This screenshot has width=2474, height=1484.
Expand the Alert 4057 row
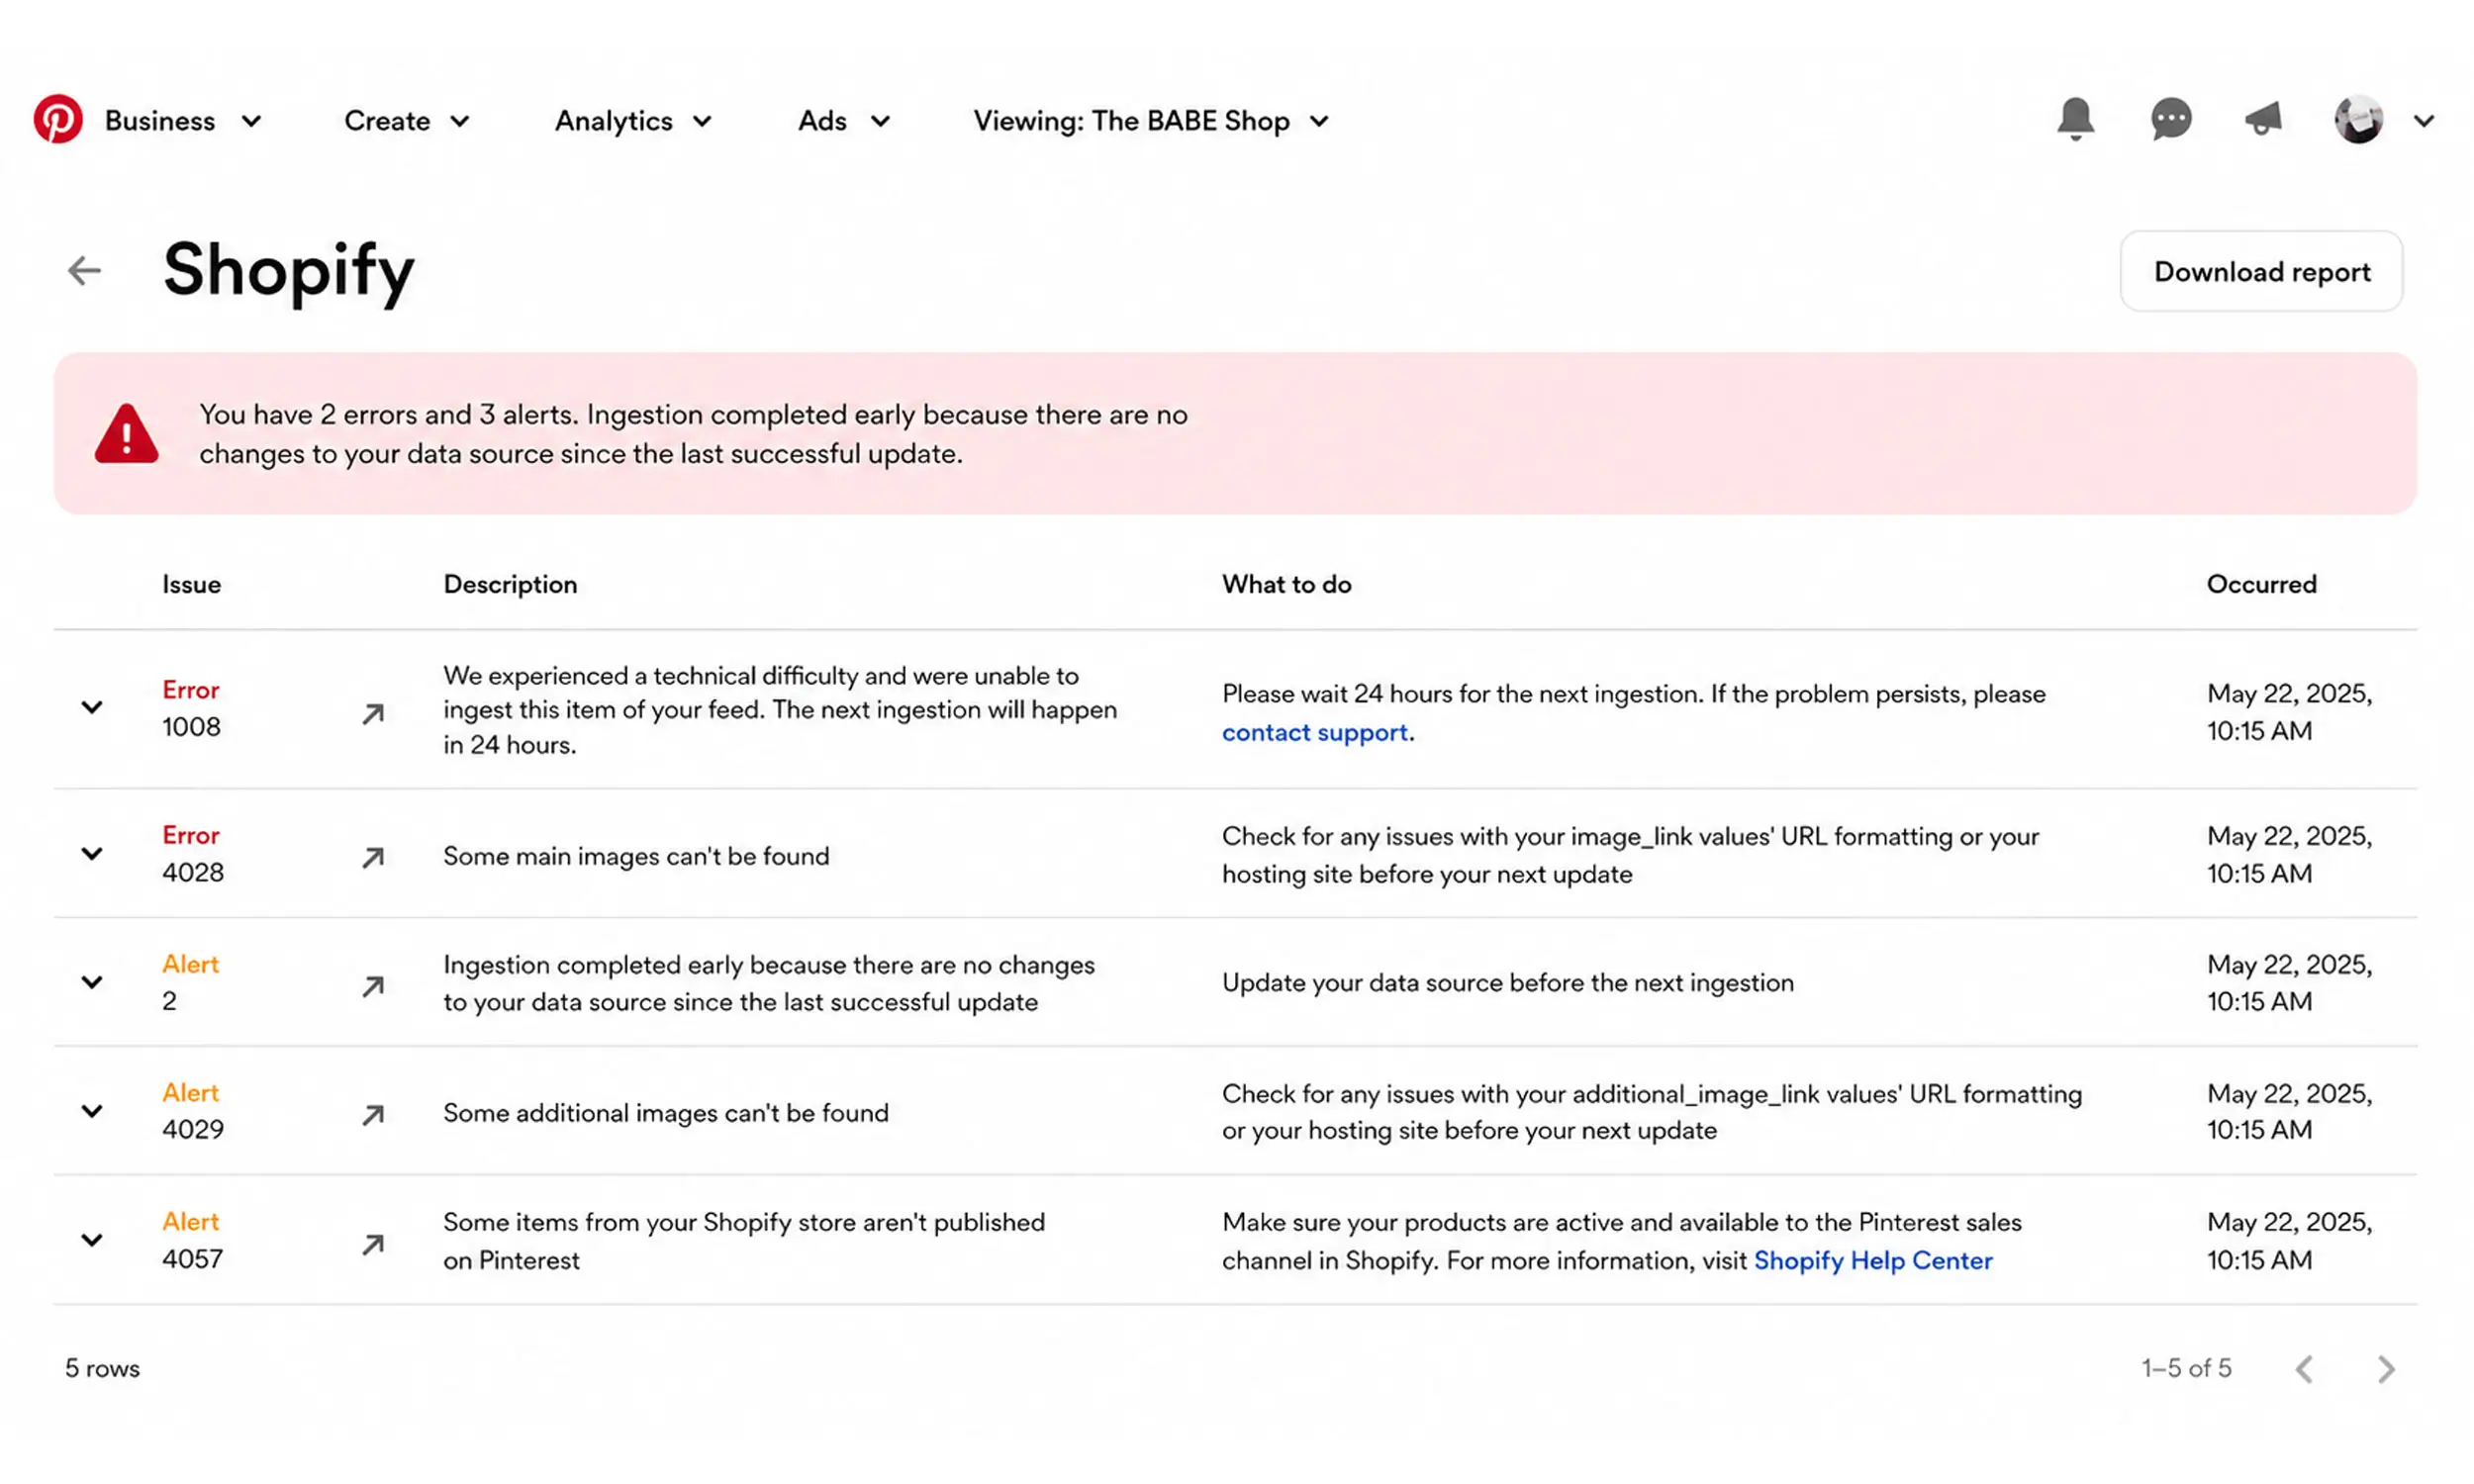pos(92,1241)
